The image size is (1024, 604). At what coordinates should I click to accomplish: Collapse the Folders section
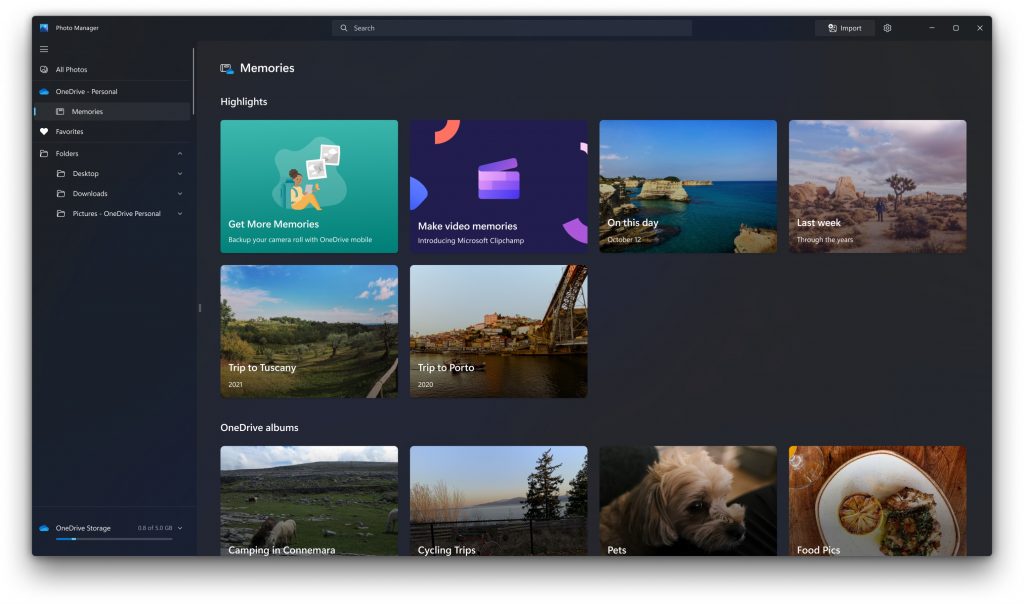point(180,153)
